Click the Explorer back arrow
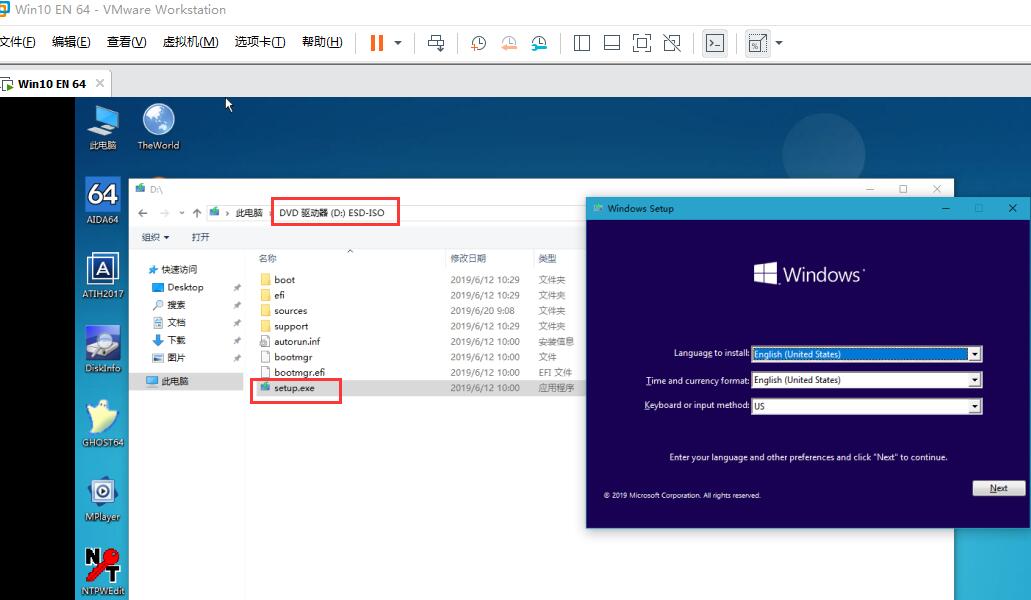The image size is (1031, 600). (143, 213)
